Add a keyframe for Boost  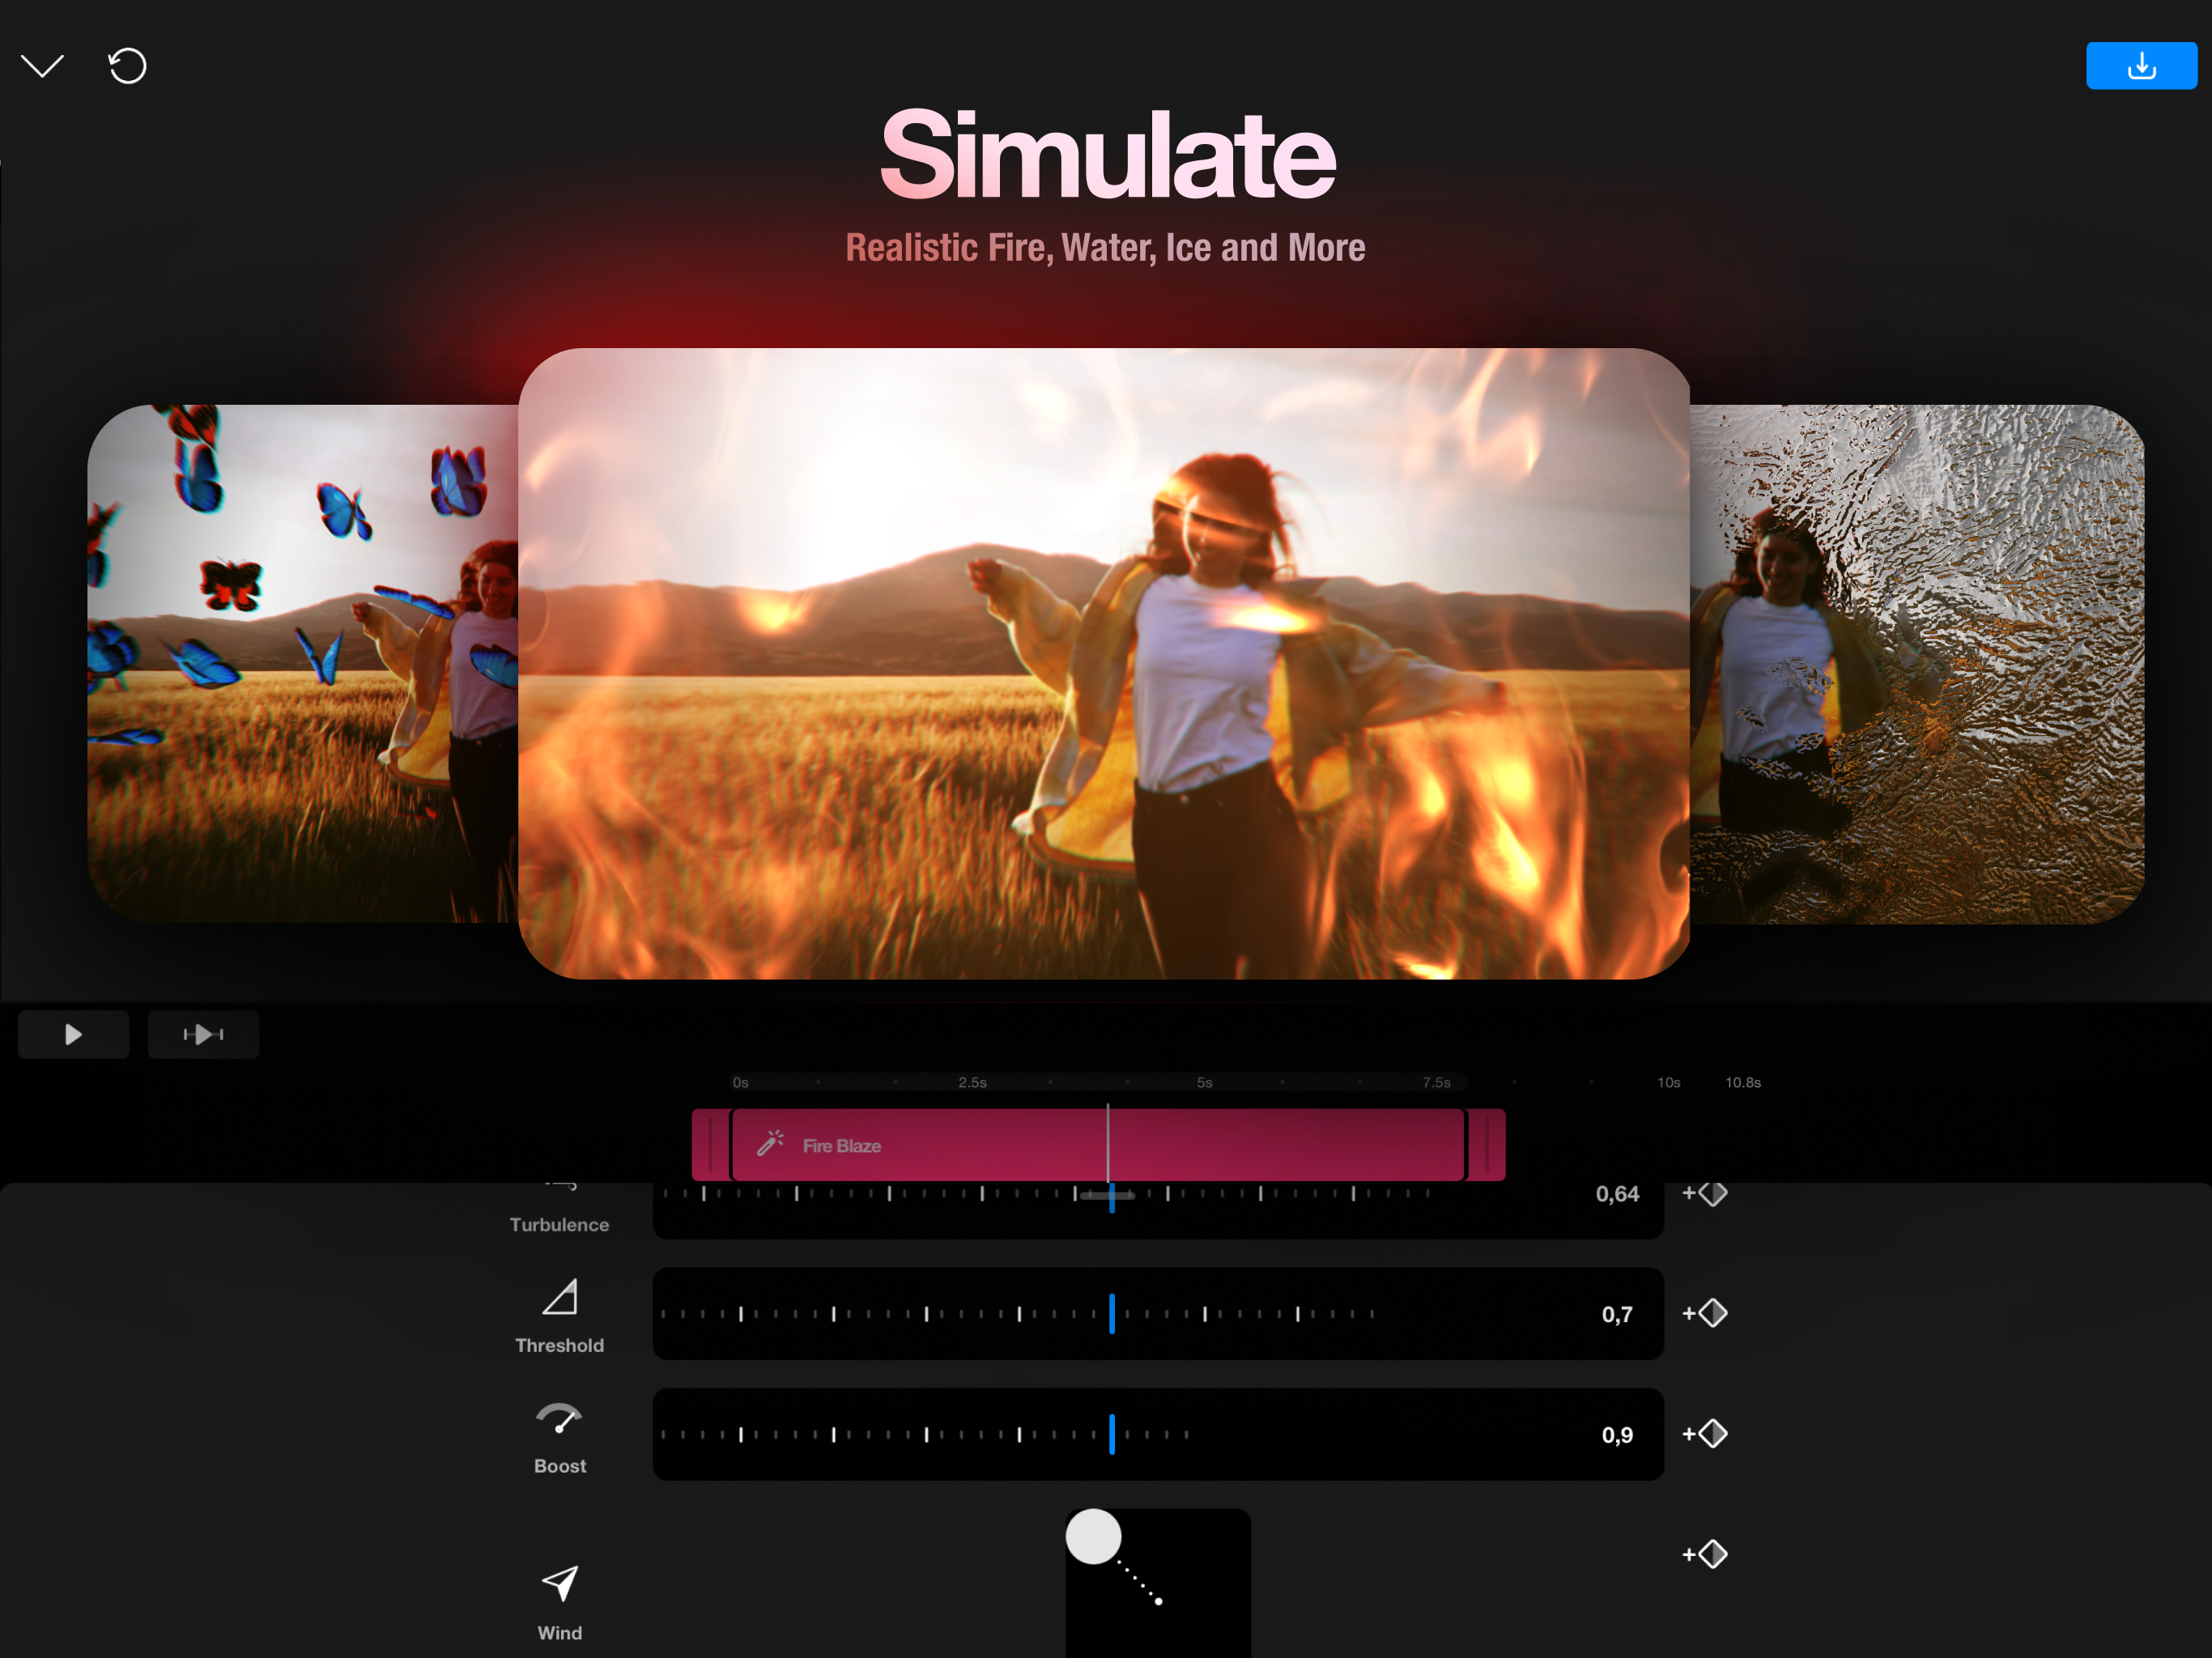click(1705, 1433)
